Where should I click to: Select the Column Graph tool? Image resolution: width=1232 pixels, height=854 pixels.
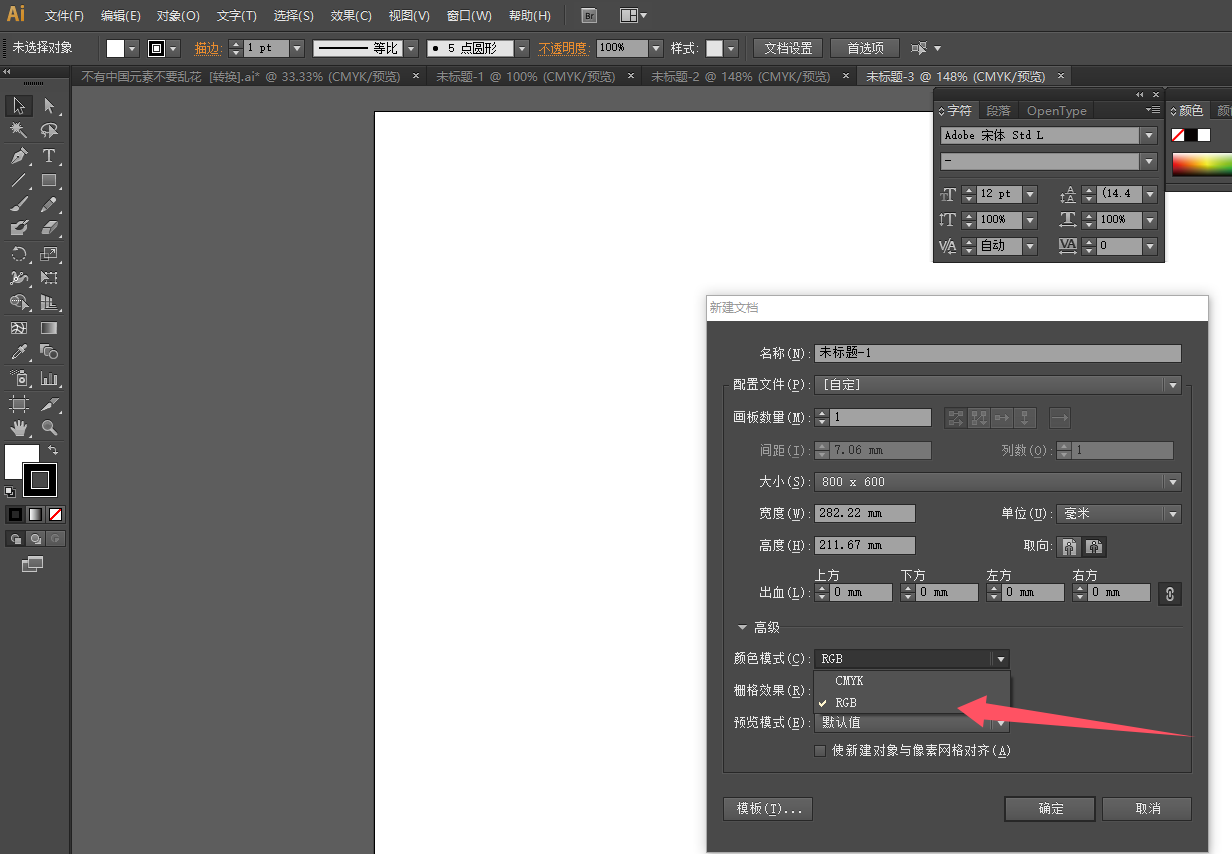(x=49, y=378)
